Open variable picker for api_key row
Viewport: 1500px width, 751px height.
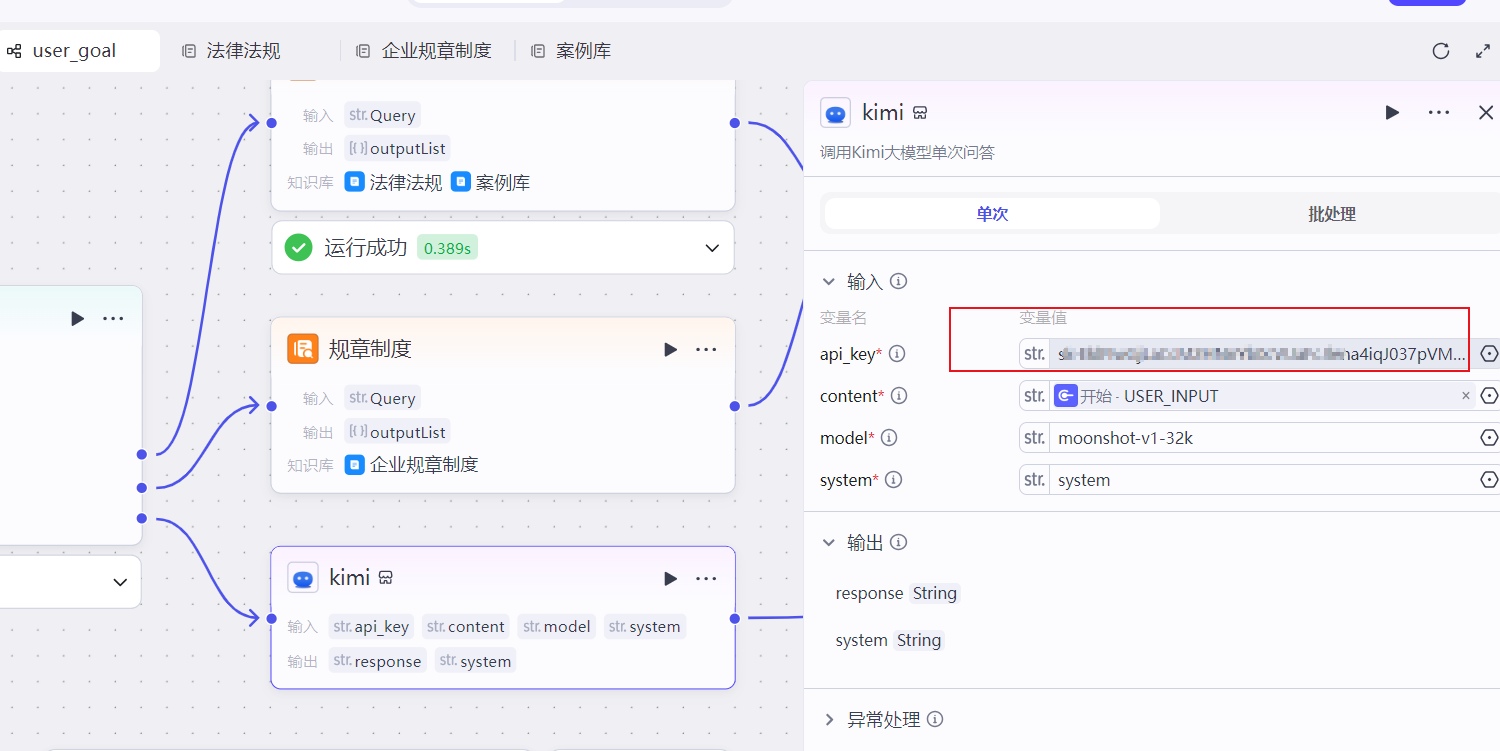coord(1489,354)
